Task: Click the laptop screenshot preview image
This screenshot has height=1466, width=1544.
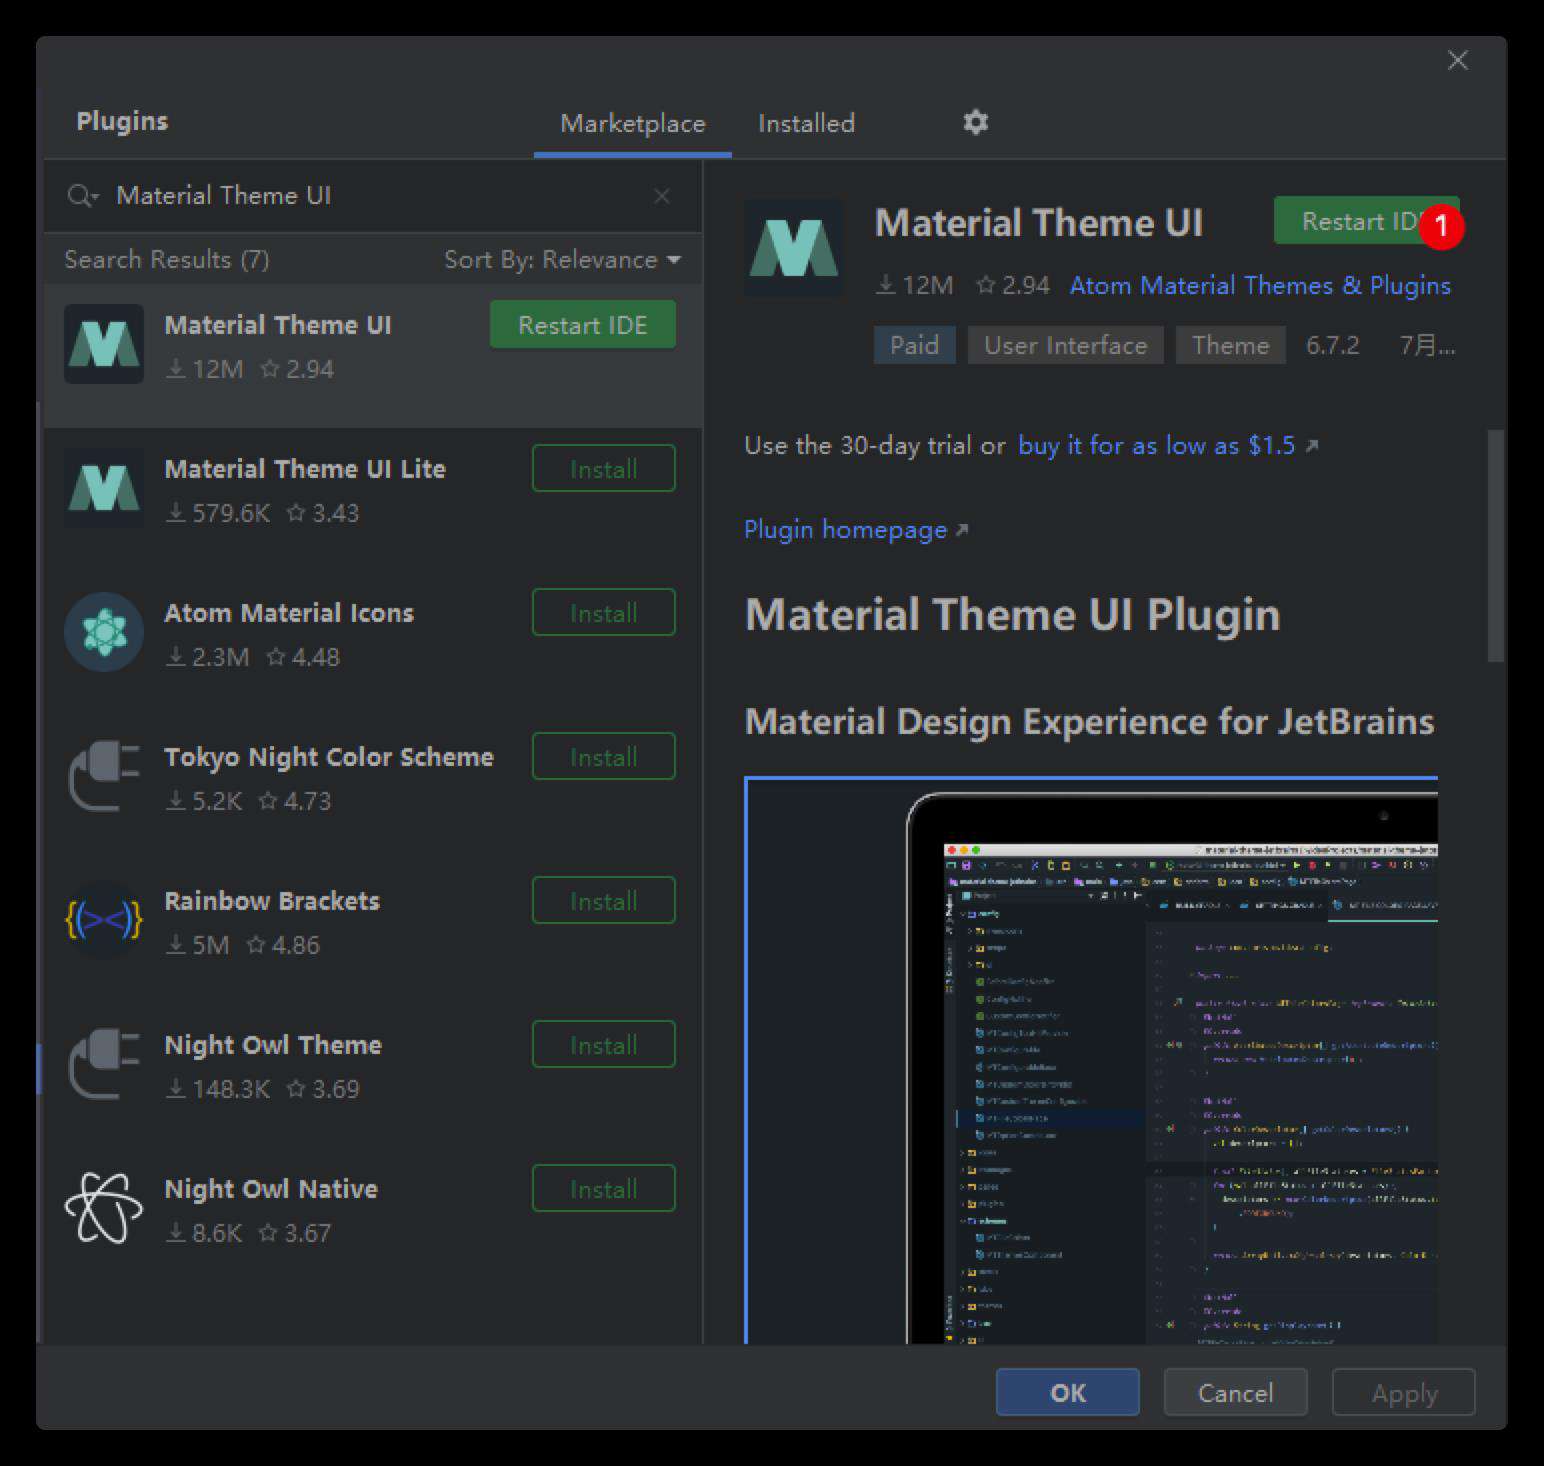Action: [x=1091, y=1060]
